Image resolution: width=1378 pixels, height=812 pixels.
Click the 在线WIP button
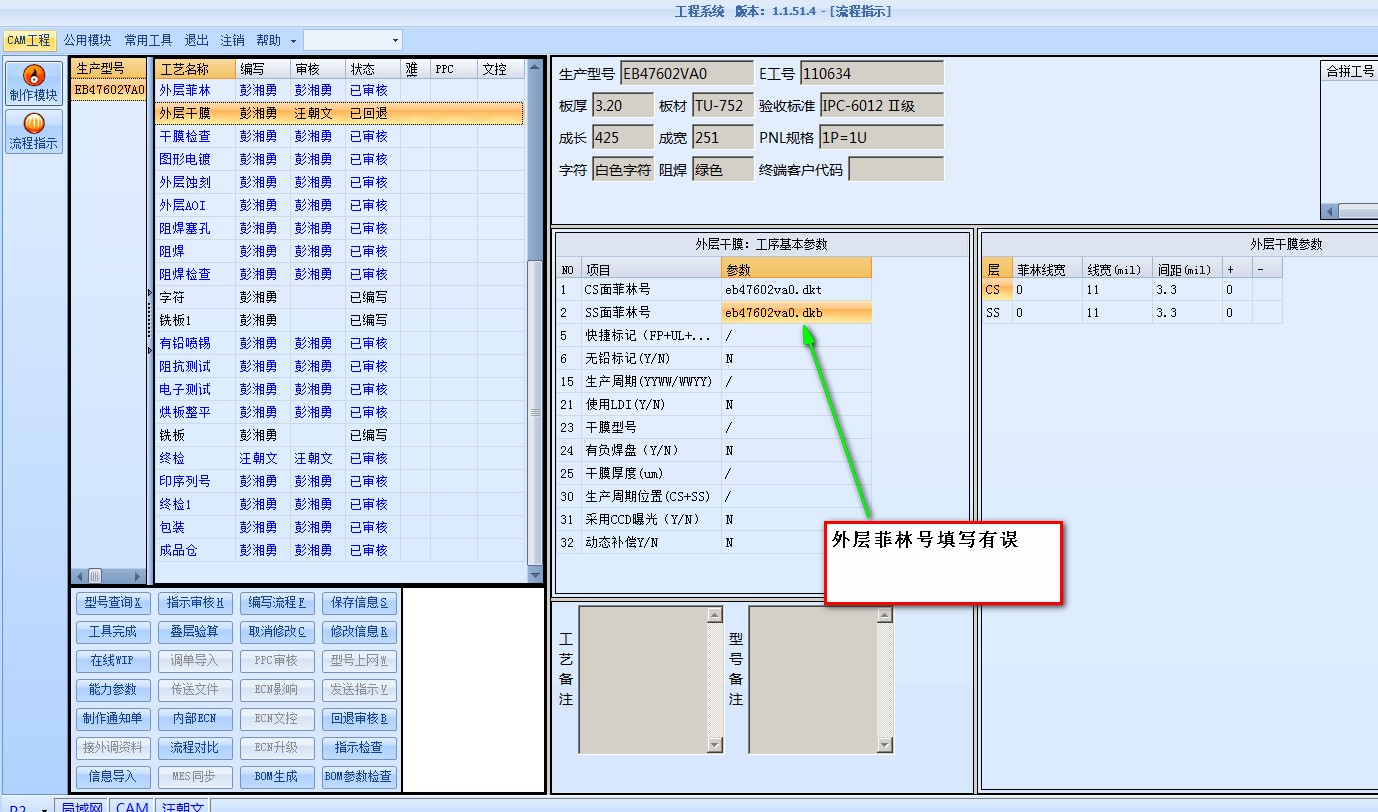click(x=113, y=661)
